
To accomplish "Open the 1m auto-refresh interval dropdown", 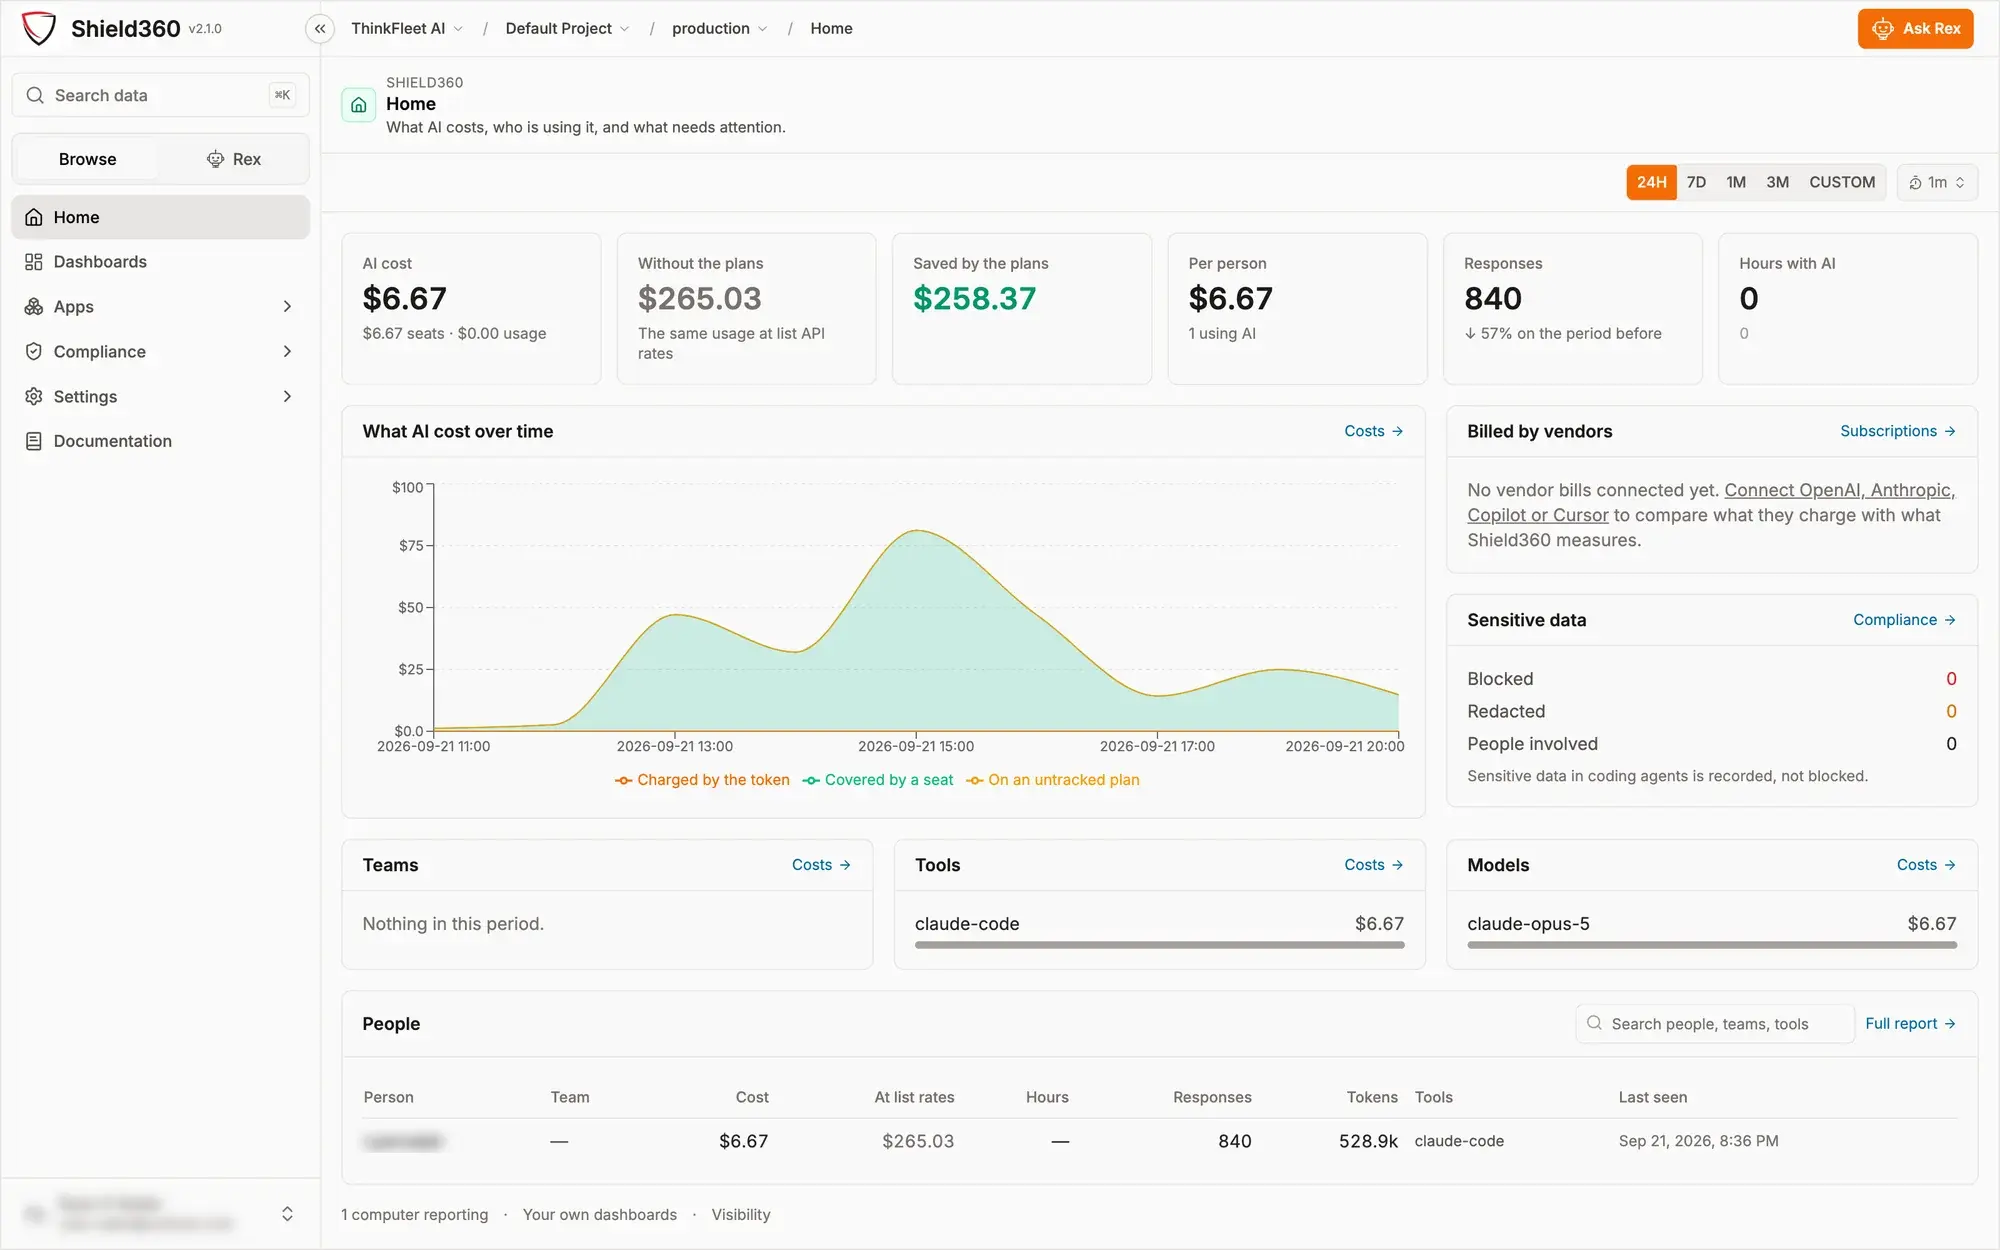I will [1937, 182].
